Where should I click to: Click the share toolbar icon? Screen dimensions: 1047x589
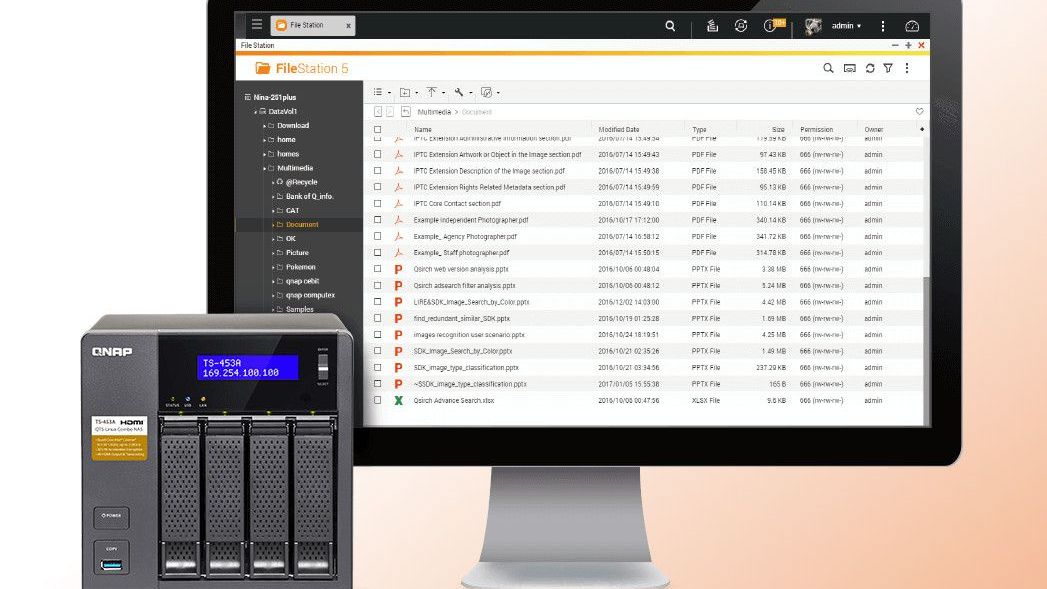(x=486, y=92)
